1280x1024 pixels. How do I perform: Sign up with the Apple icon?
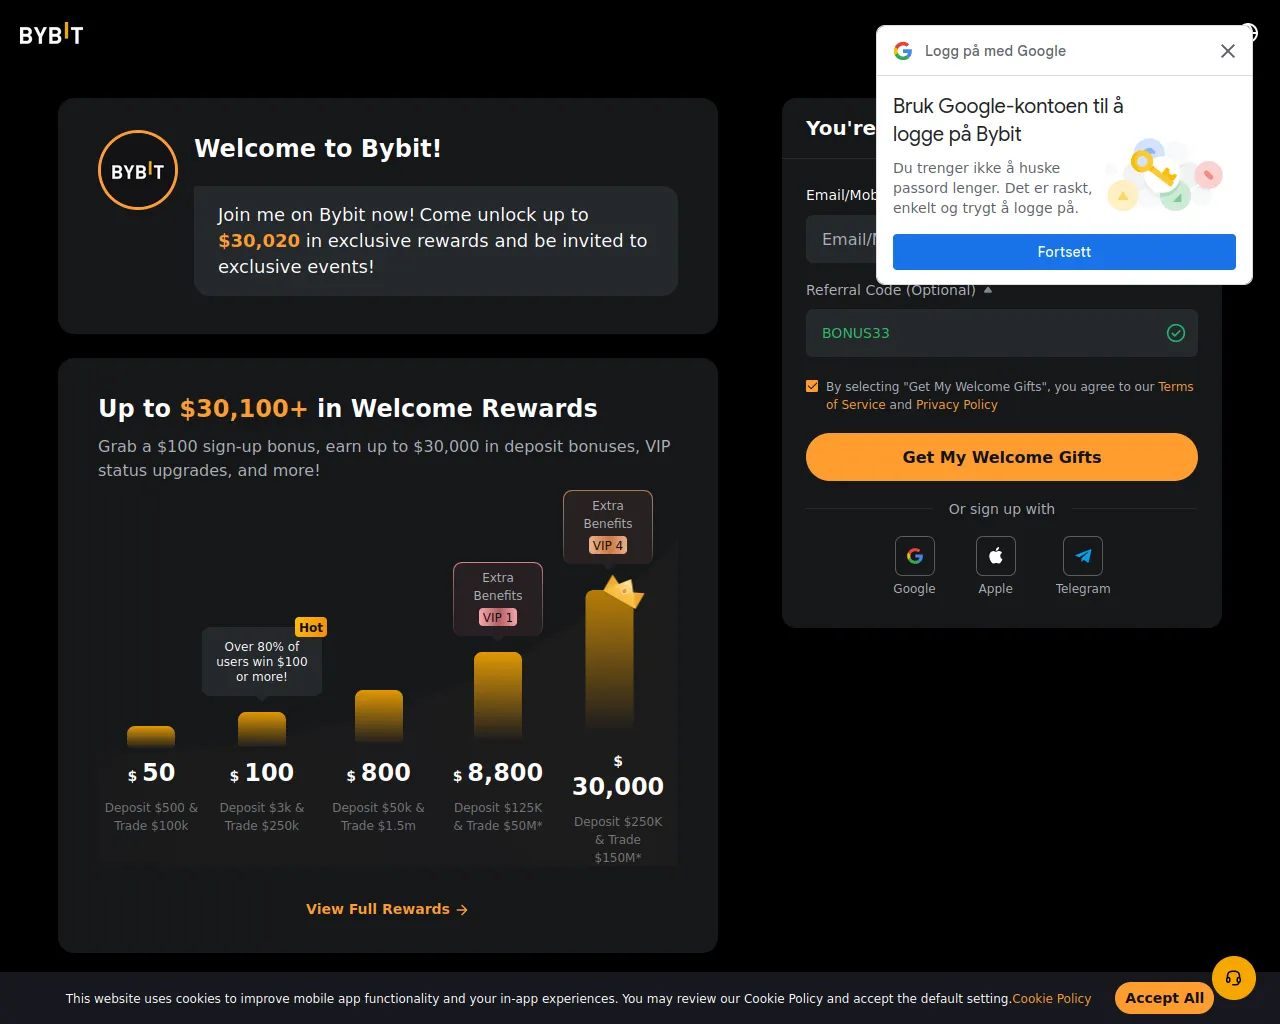[995, 556]
